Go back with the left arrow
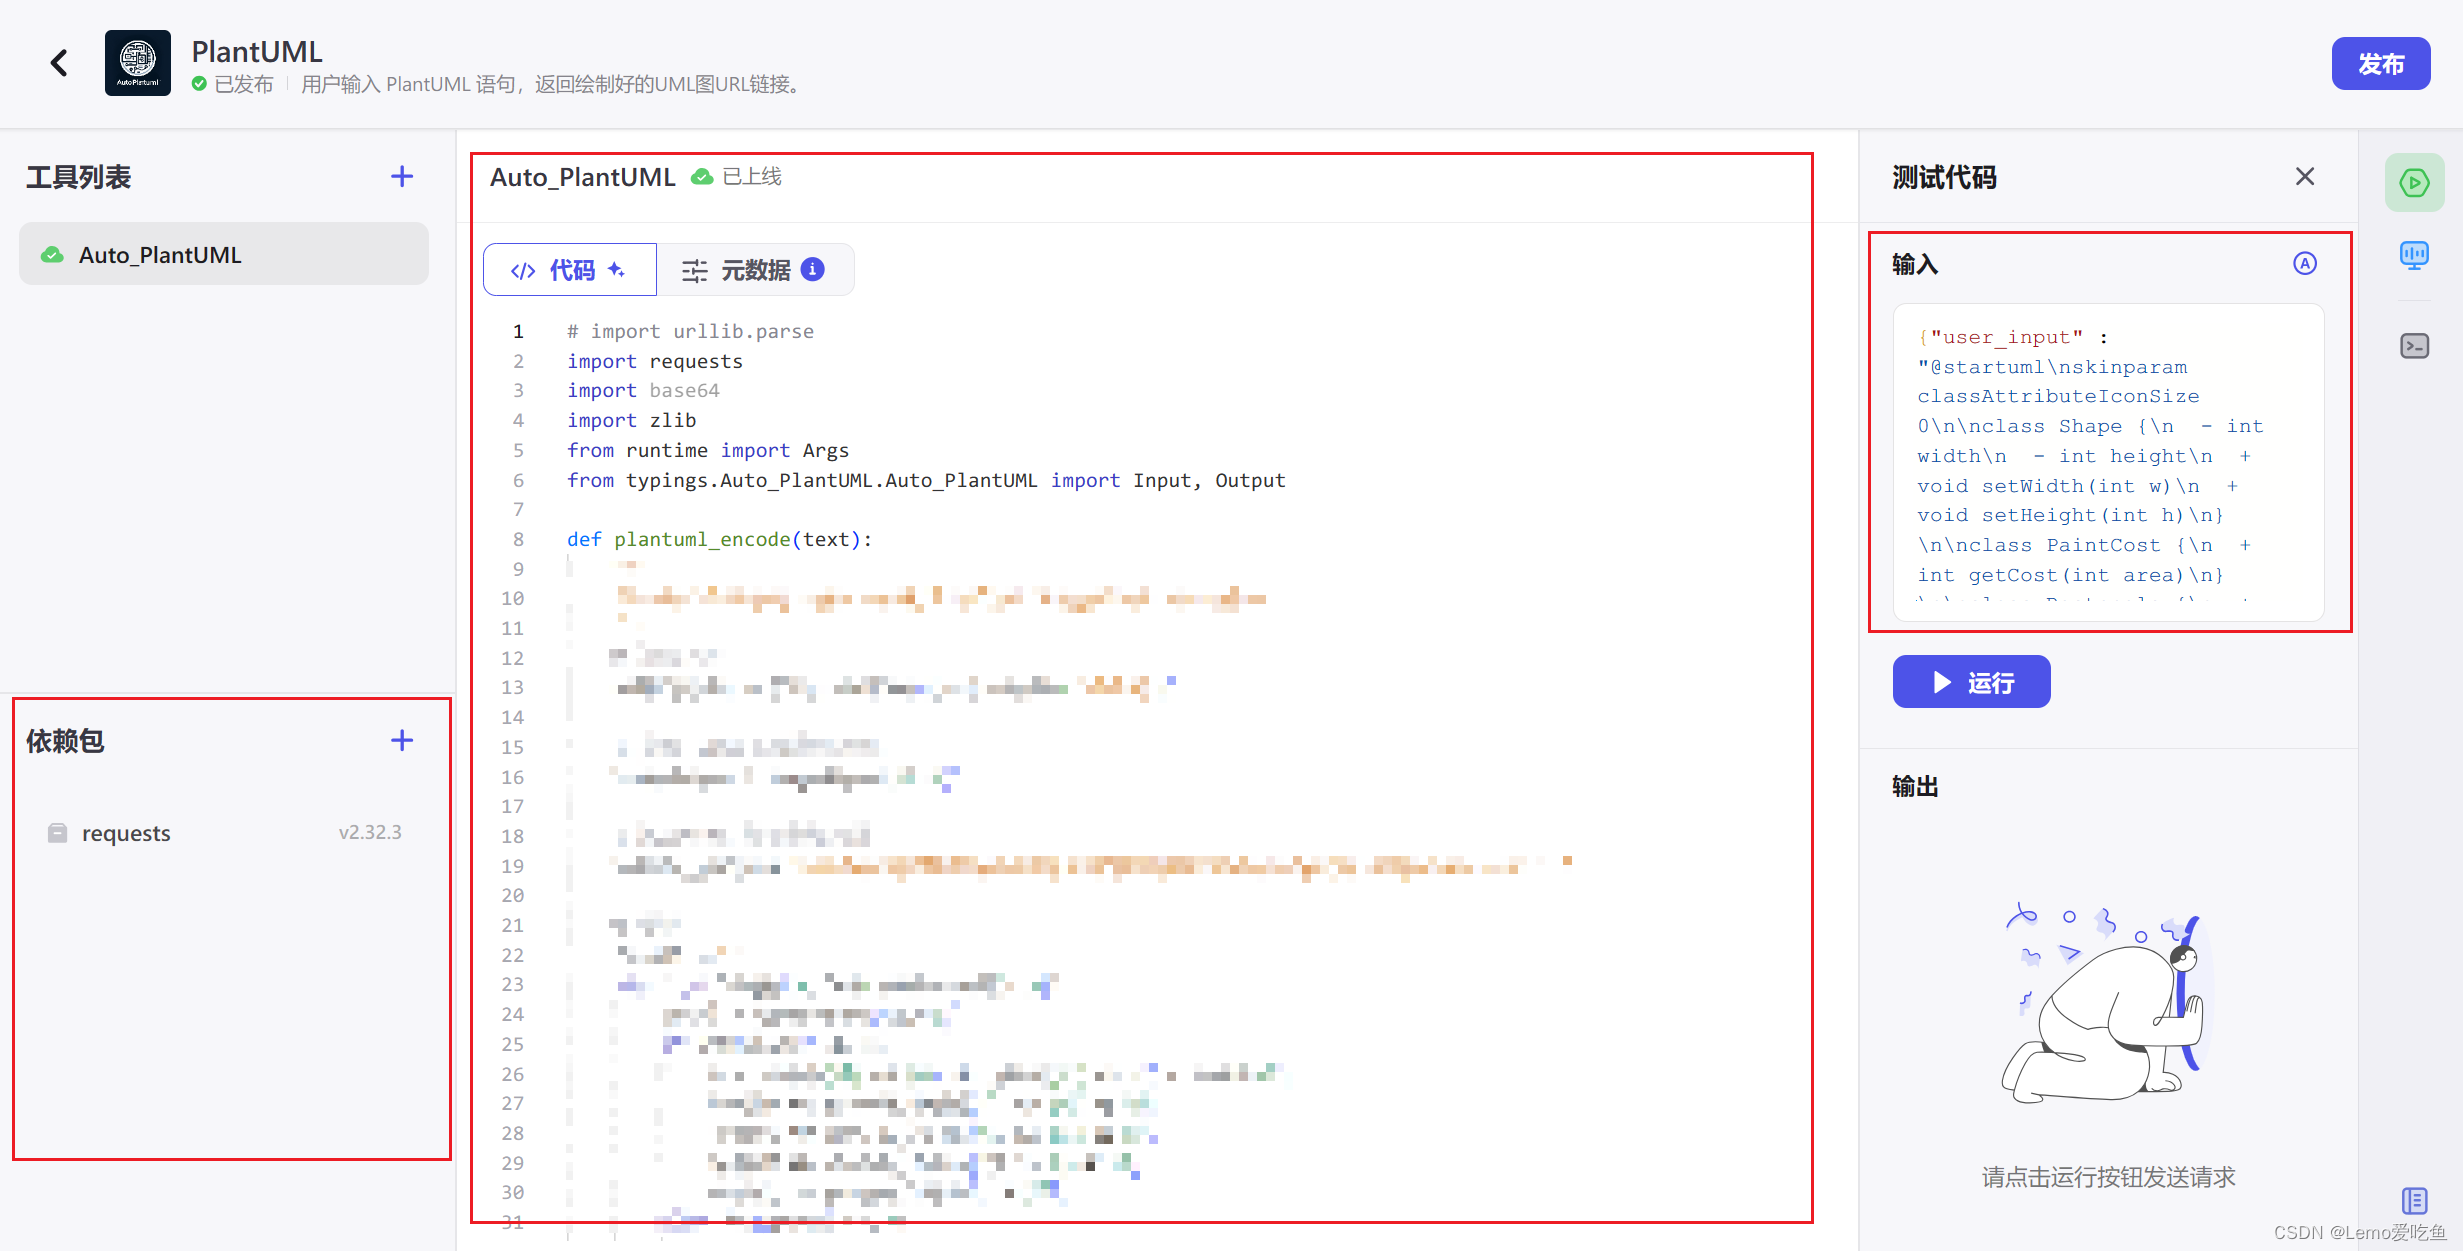 [x=59, y=63]
